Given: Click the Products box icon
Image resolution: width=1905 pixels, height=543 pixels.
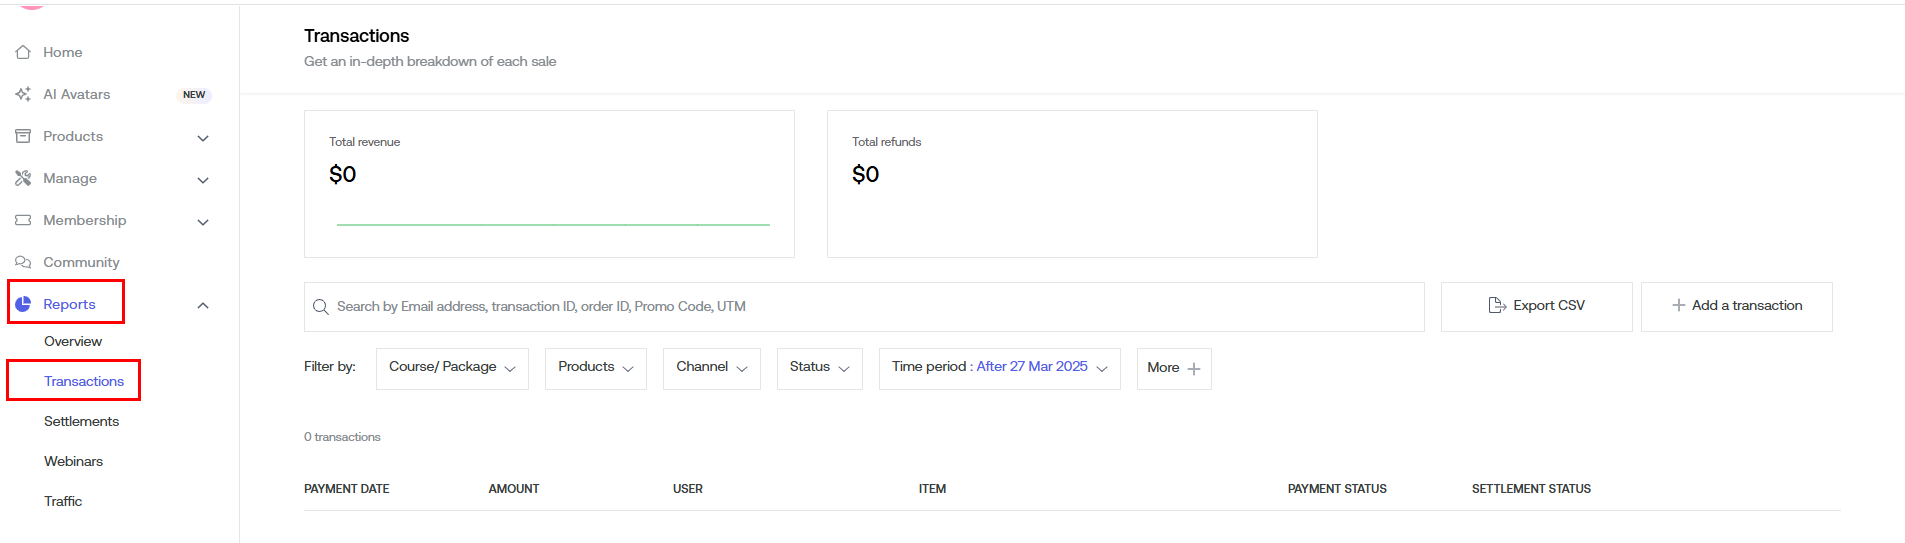Looking at the screenshot, I should (23, 136).
